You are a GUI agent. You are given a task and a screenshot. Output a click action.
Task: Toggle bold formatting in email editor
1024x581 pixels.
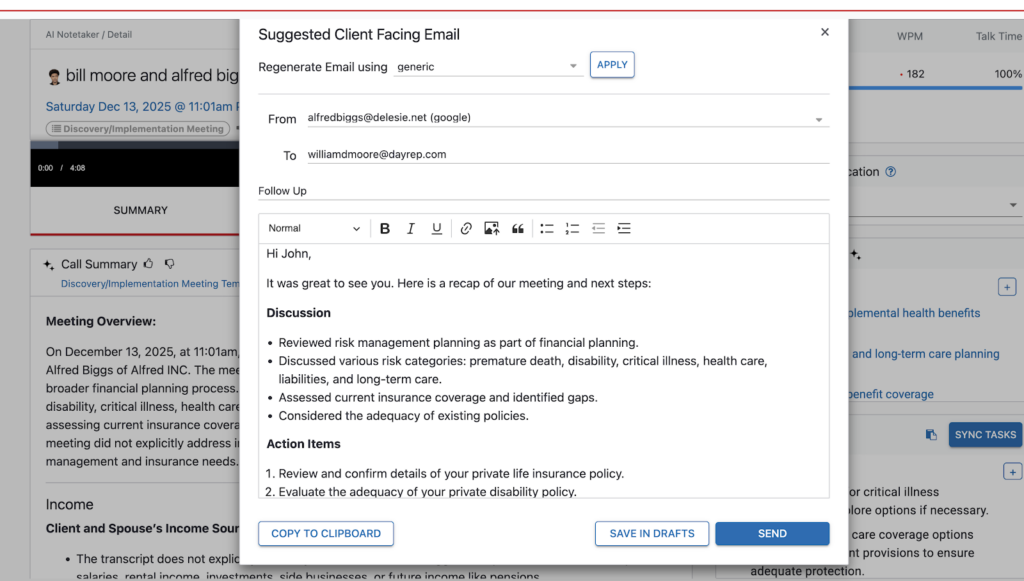(x=385, y=229)
